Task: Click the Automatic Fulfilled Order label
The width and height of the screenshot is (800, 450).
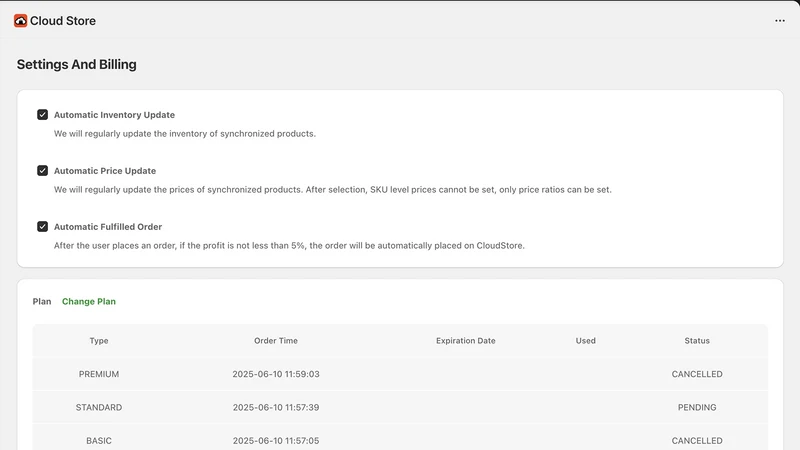Action: coord(108,227)
